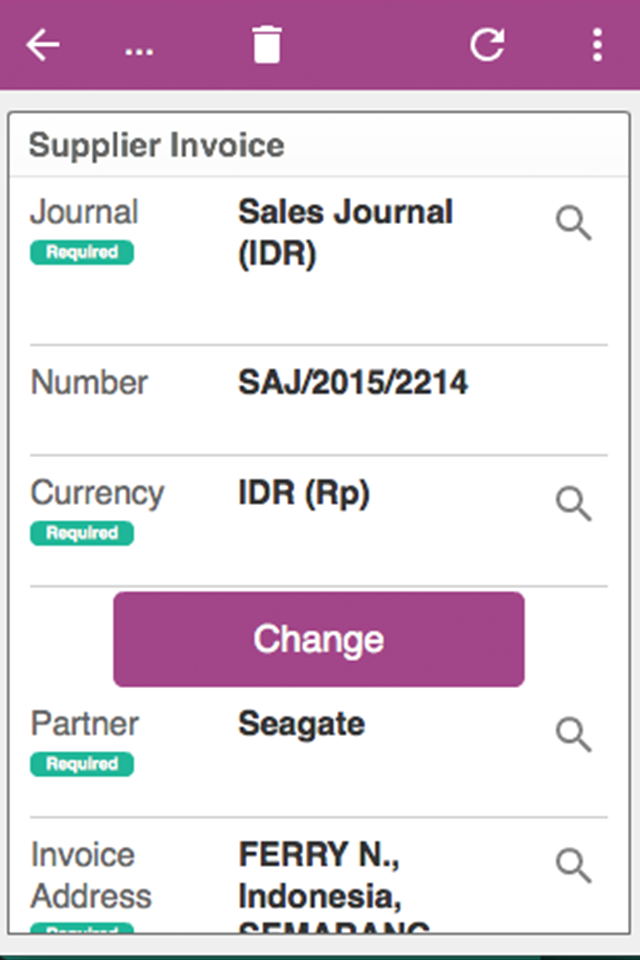
Task: Search addresses with the Invoice Address magnifier
Action: [x=574, y=865]
